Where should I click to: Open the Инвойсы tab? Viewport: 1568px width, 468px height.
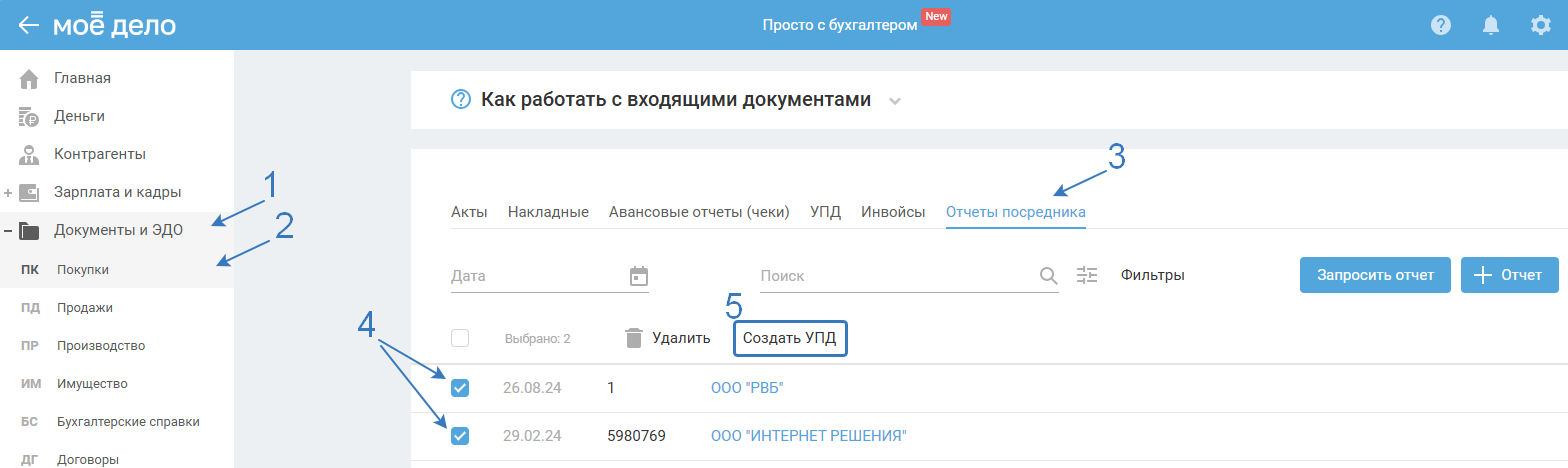click(893, 212)
